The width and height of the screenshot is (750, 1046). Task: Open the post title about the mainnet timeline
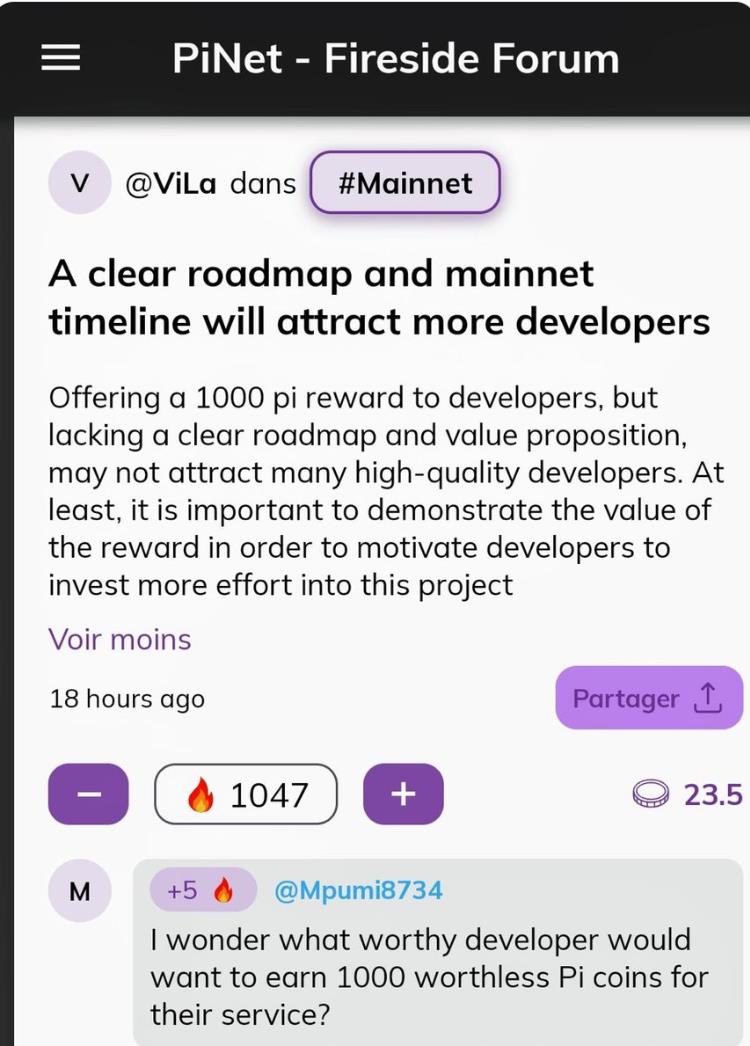[379, 298]
